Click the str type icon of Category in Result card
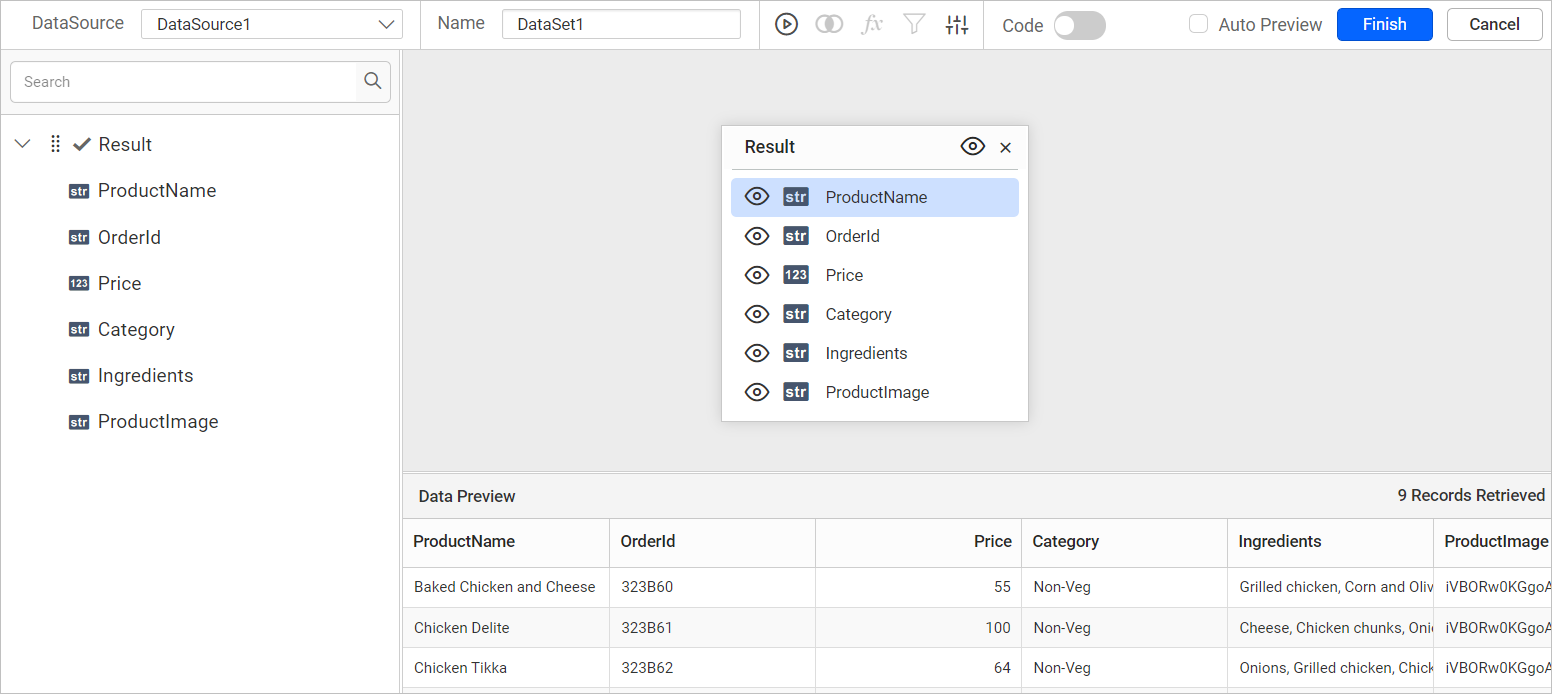1552x694 pixels. point(796,314)
